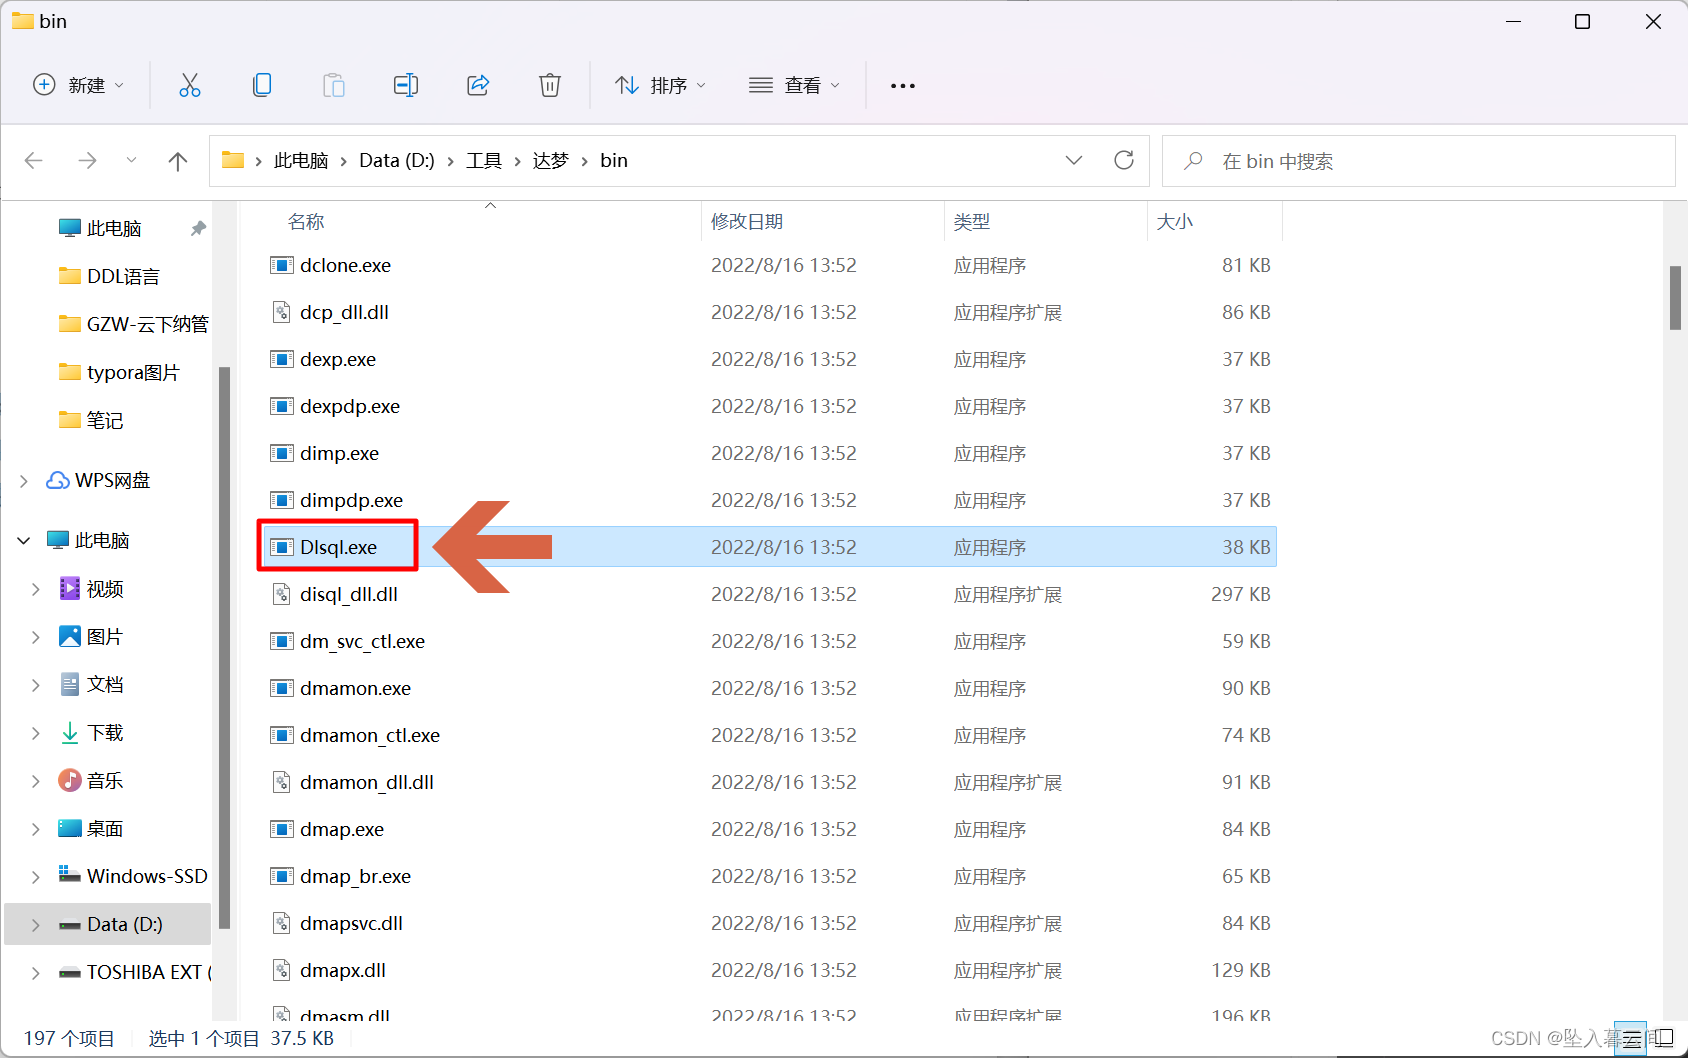Expand the 图片 tree node
The height and width of the screenshot is (1058, 1688).
pos(36,637)
